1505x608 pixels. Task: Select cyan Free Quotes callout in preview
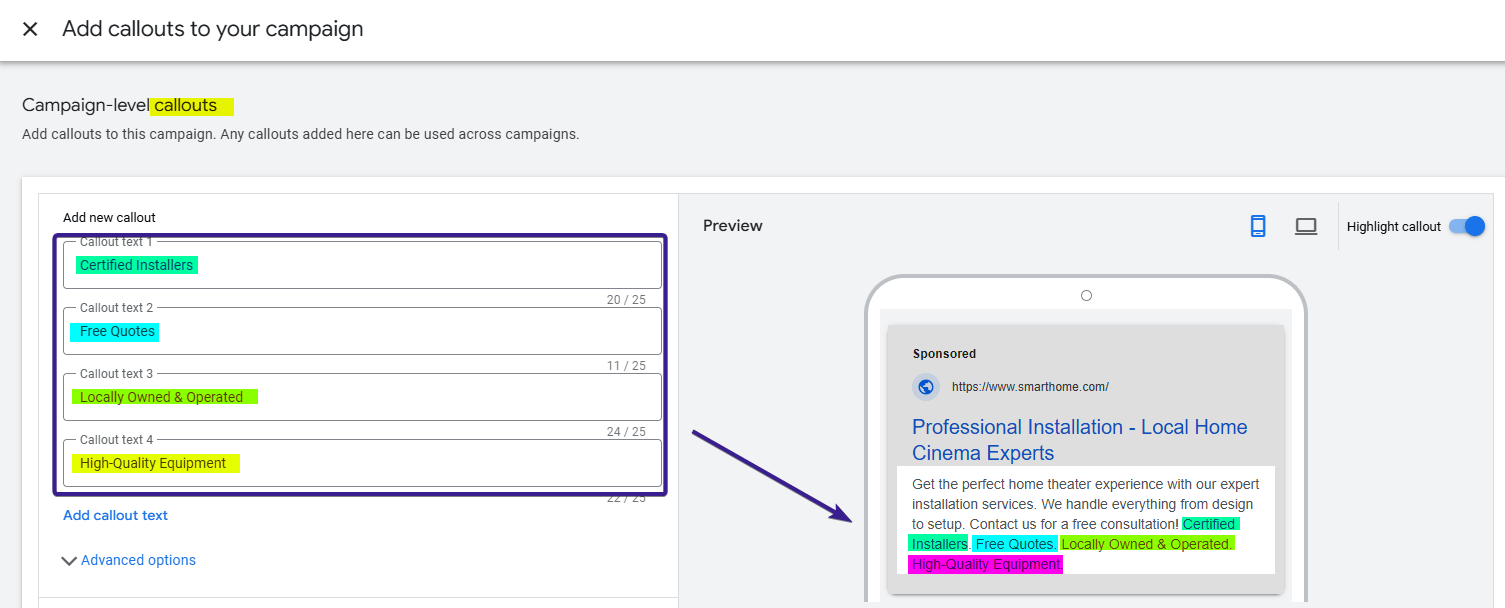pos(1014,544)
